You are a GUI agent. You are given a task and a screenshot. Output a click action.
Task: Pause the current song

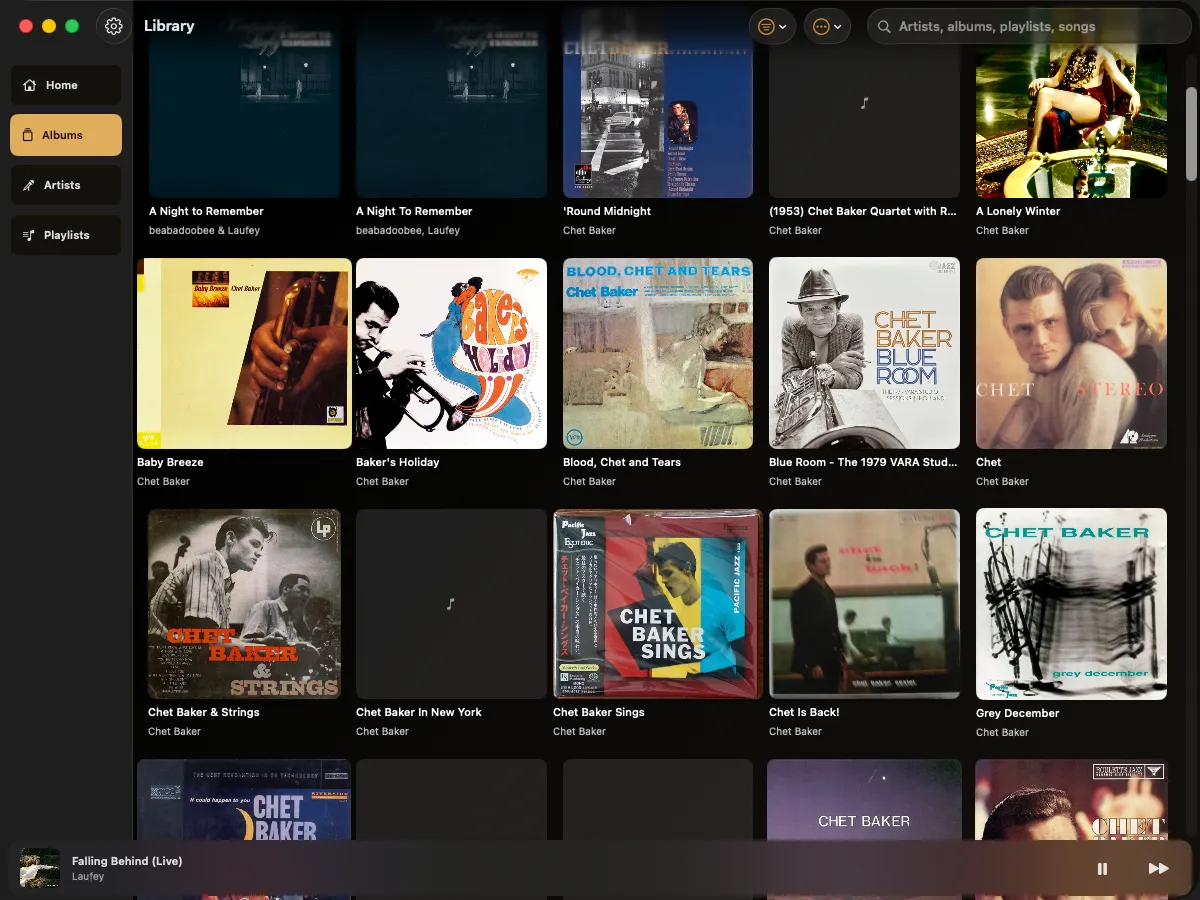[1102, 868]
